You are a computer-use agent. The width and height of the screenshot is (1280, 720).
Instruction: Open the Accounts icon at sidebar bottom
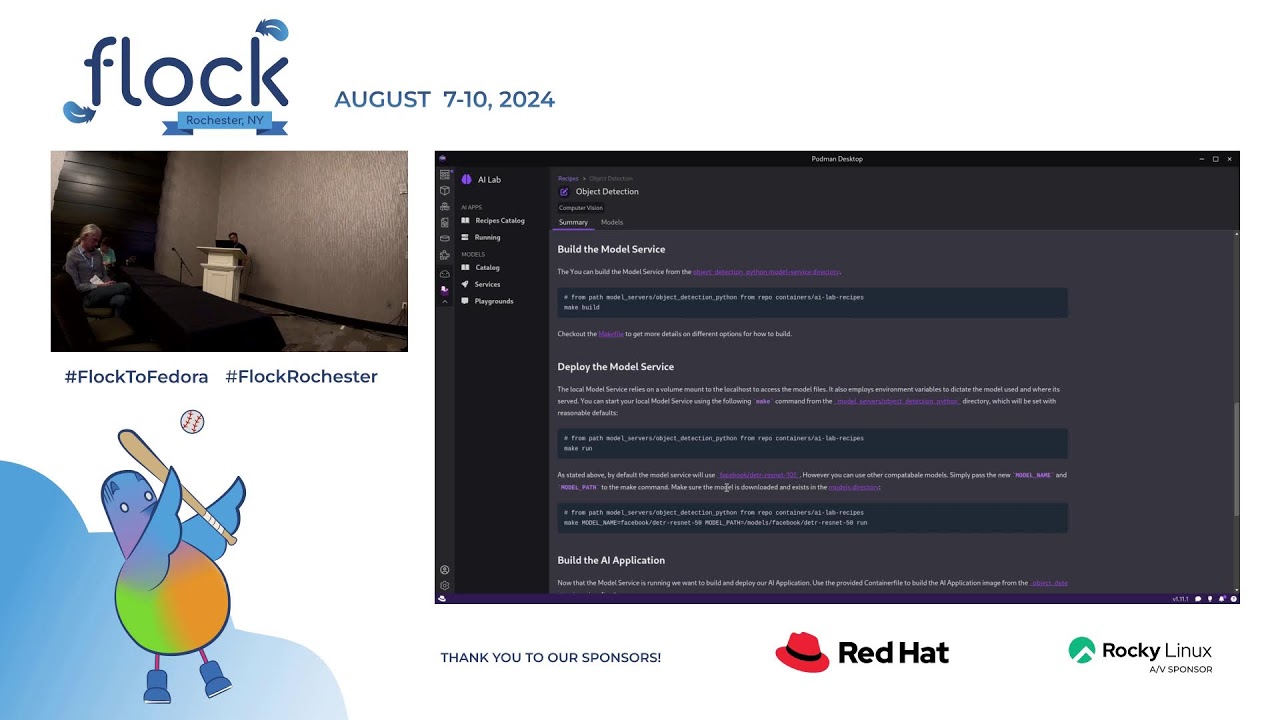pyautogui.click(x=445, y=570)
